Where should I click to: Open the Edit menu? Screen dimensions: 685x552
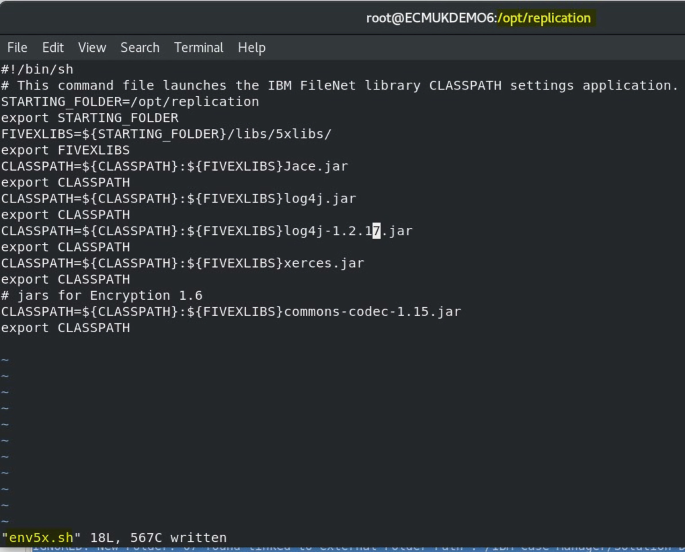tap(52, 47)
